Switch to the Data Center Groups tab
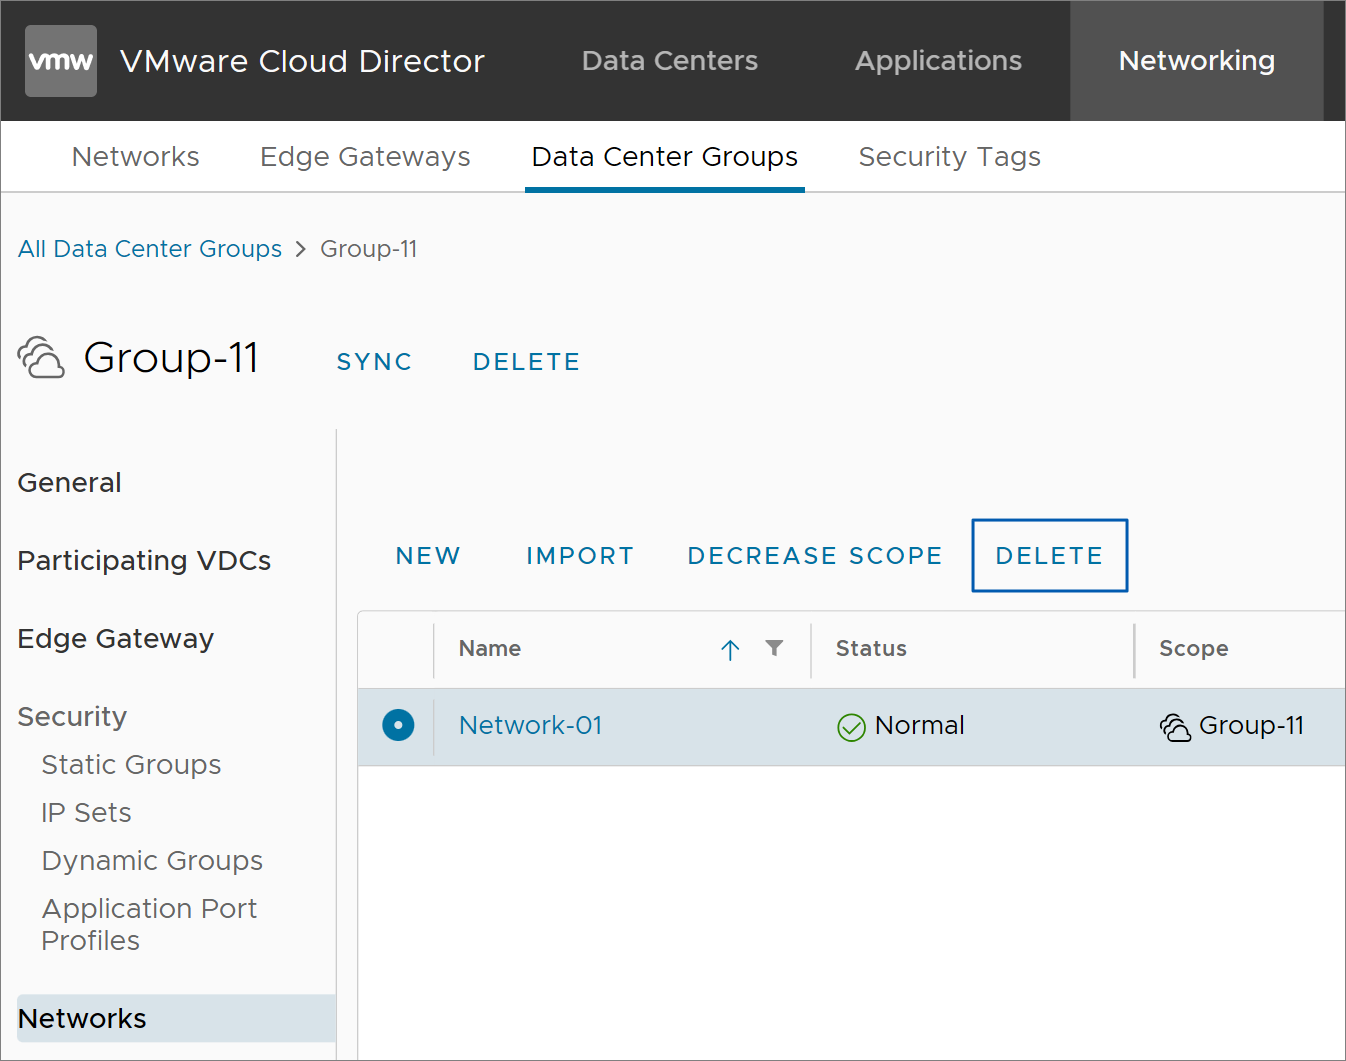The image size is (1346, 1061). point(665,157)
